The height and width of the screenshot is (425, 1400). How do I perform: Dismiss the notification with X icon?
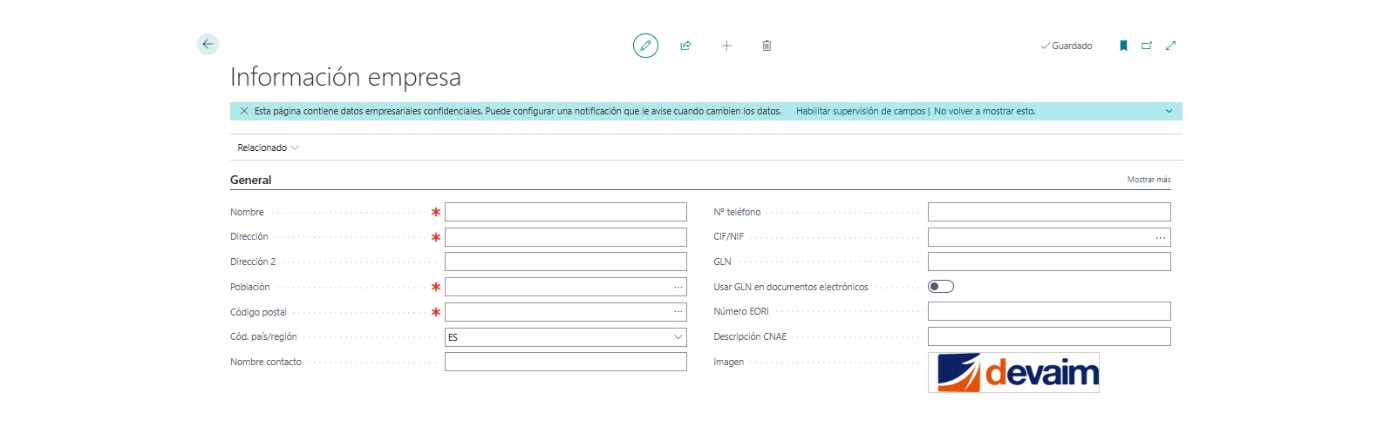coord(244,111)
